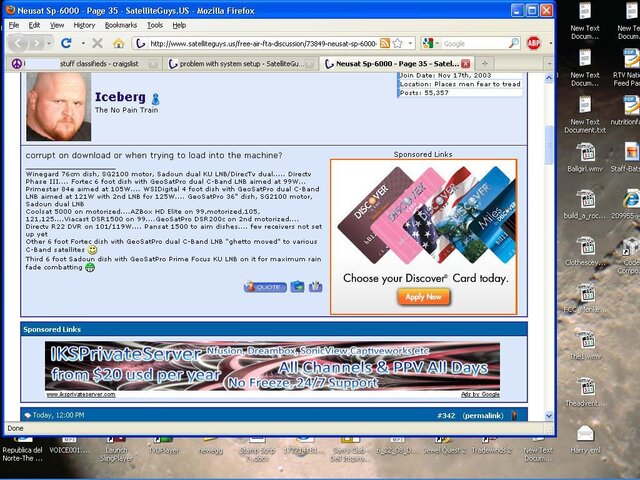Open the address bar history dropdown

point(410,43)
